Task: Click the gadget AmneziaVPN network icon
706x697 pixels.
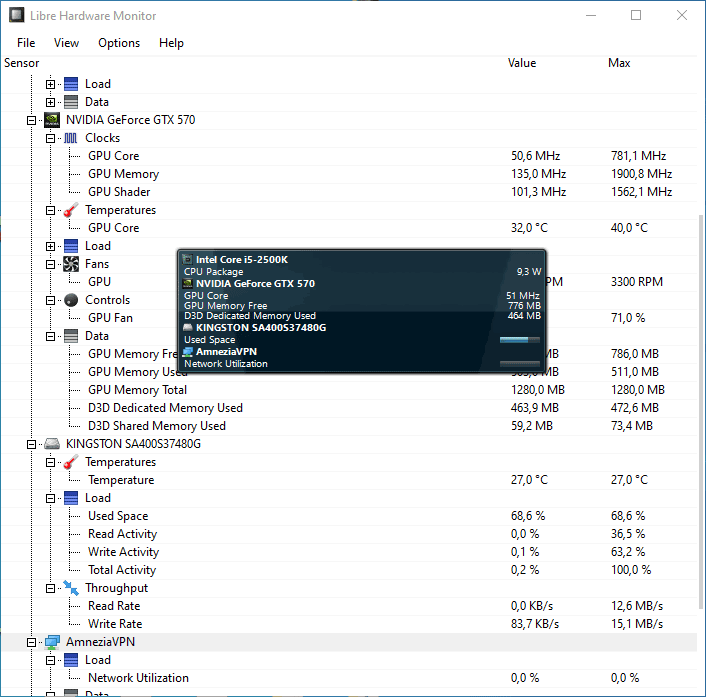Action: 187,352
